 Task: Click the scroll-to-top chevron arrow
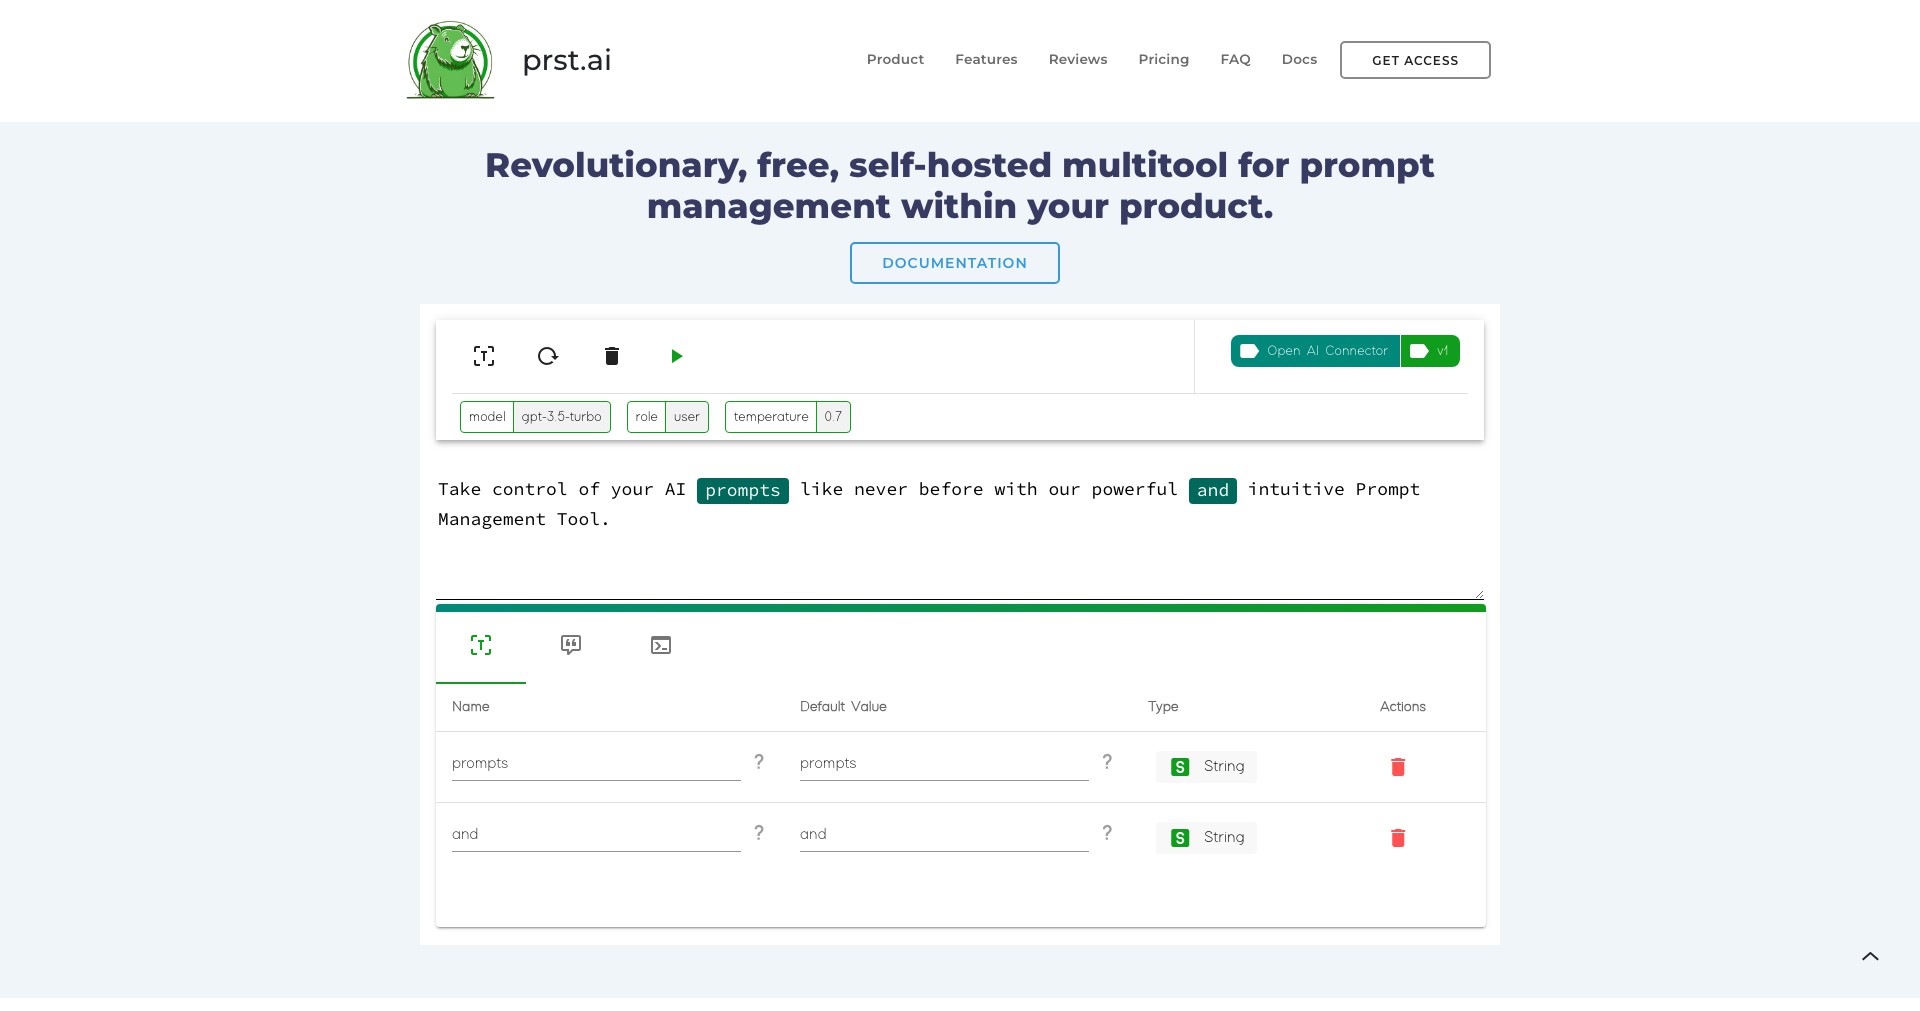[1870, 957]
